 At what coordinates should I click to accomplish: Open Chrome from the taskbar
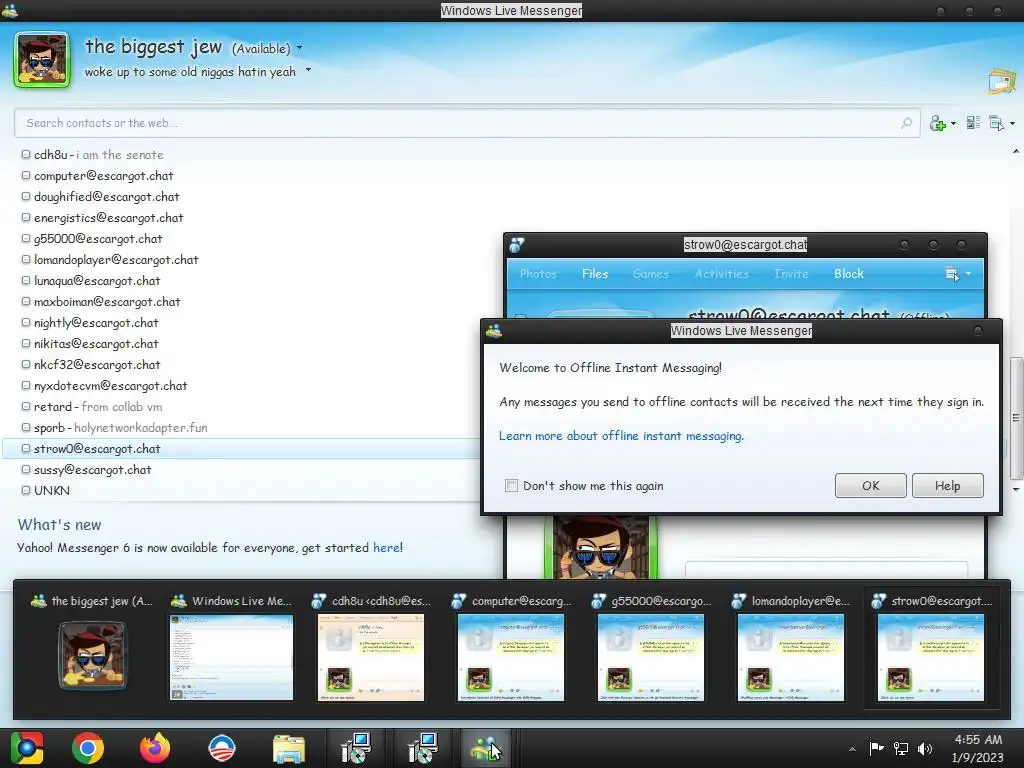88,748
